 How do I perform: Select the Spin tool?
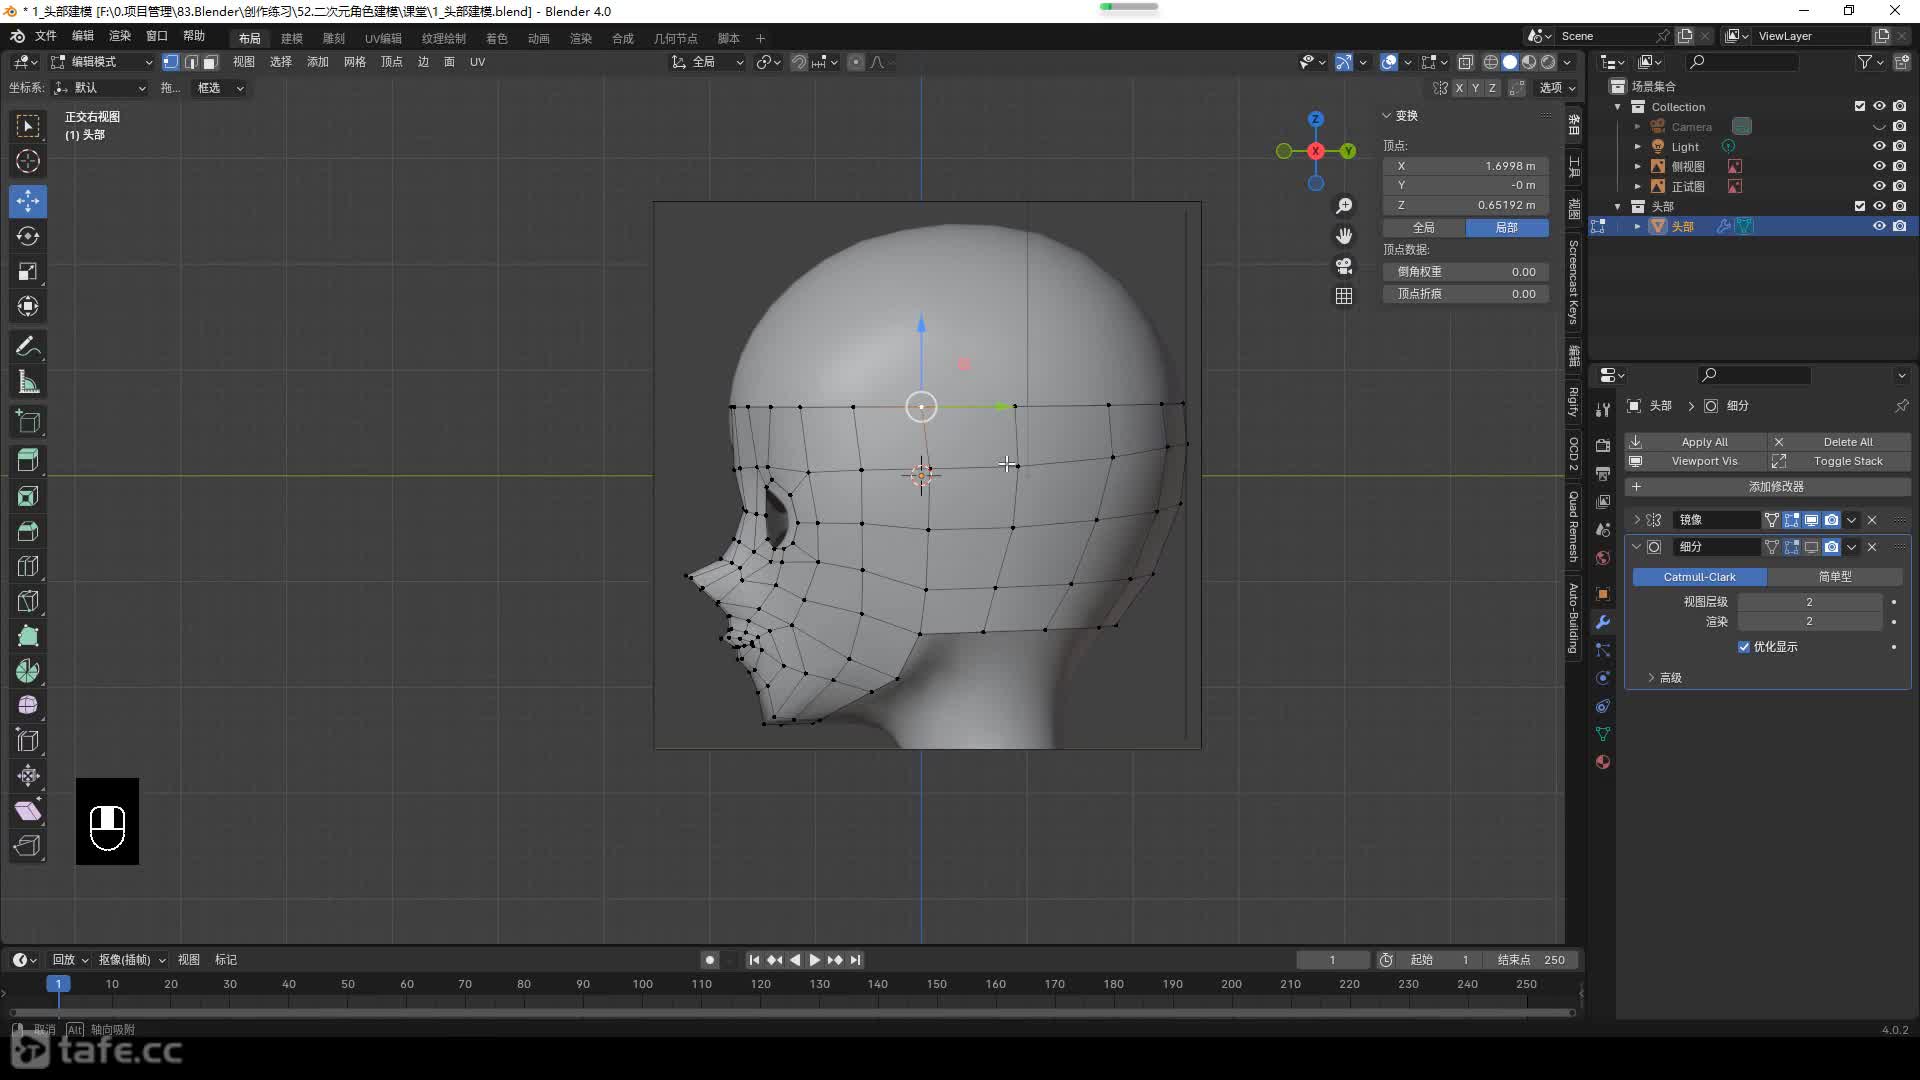28,671
